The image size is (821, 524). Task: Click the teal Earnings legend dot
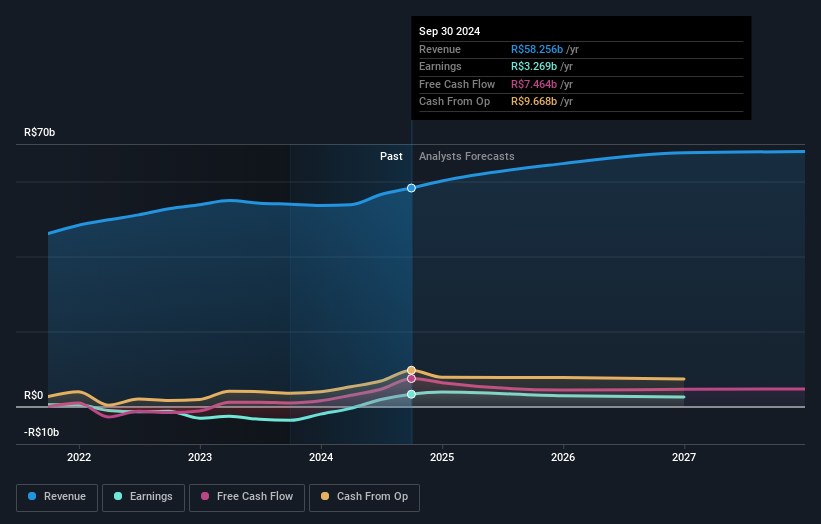(118, 496)
